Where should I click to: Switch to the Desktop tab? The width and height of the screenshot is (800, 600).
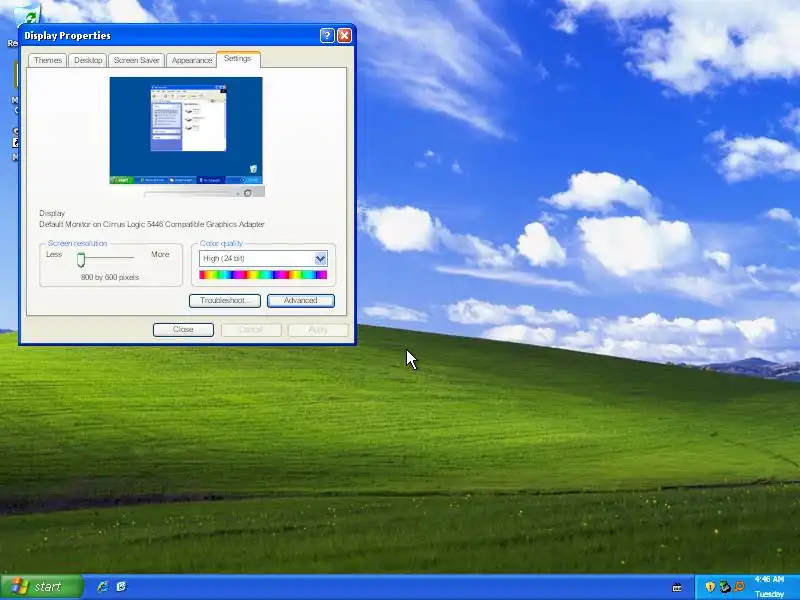[x=88, y=60]
